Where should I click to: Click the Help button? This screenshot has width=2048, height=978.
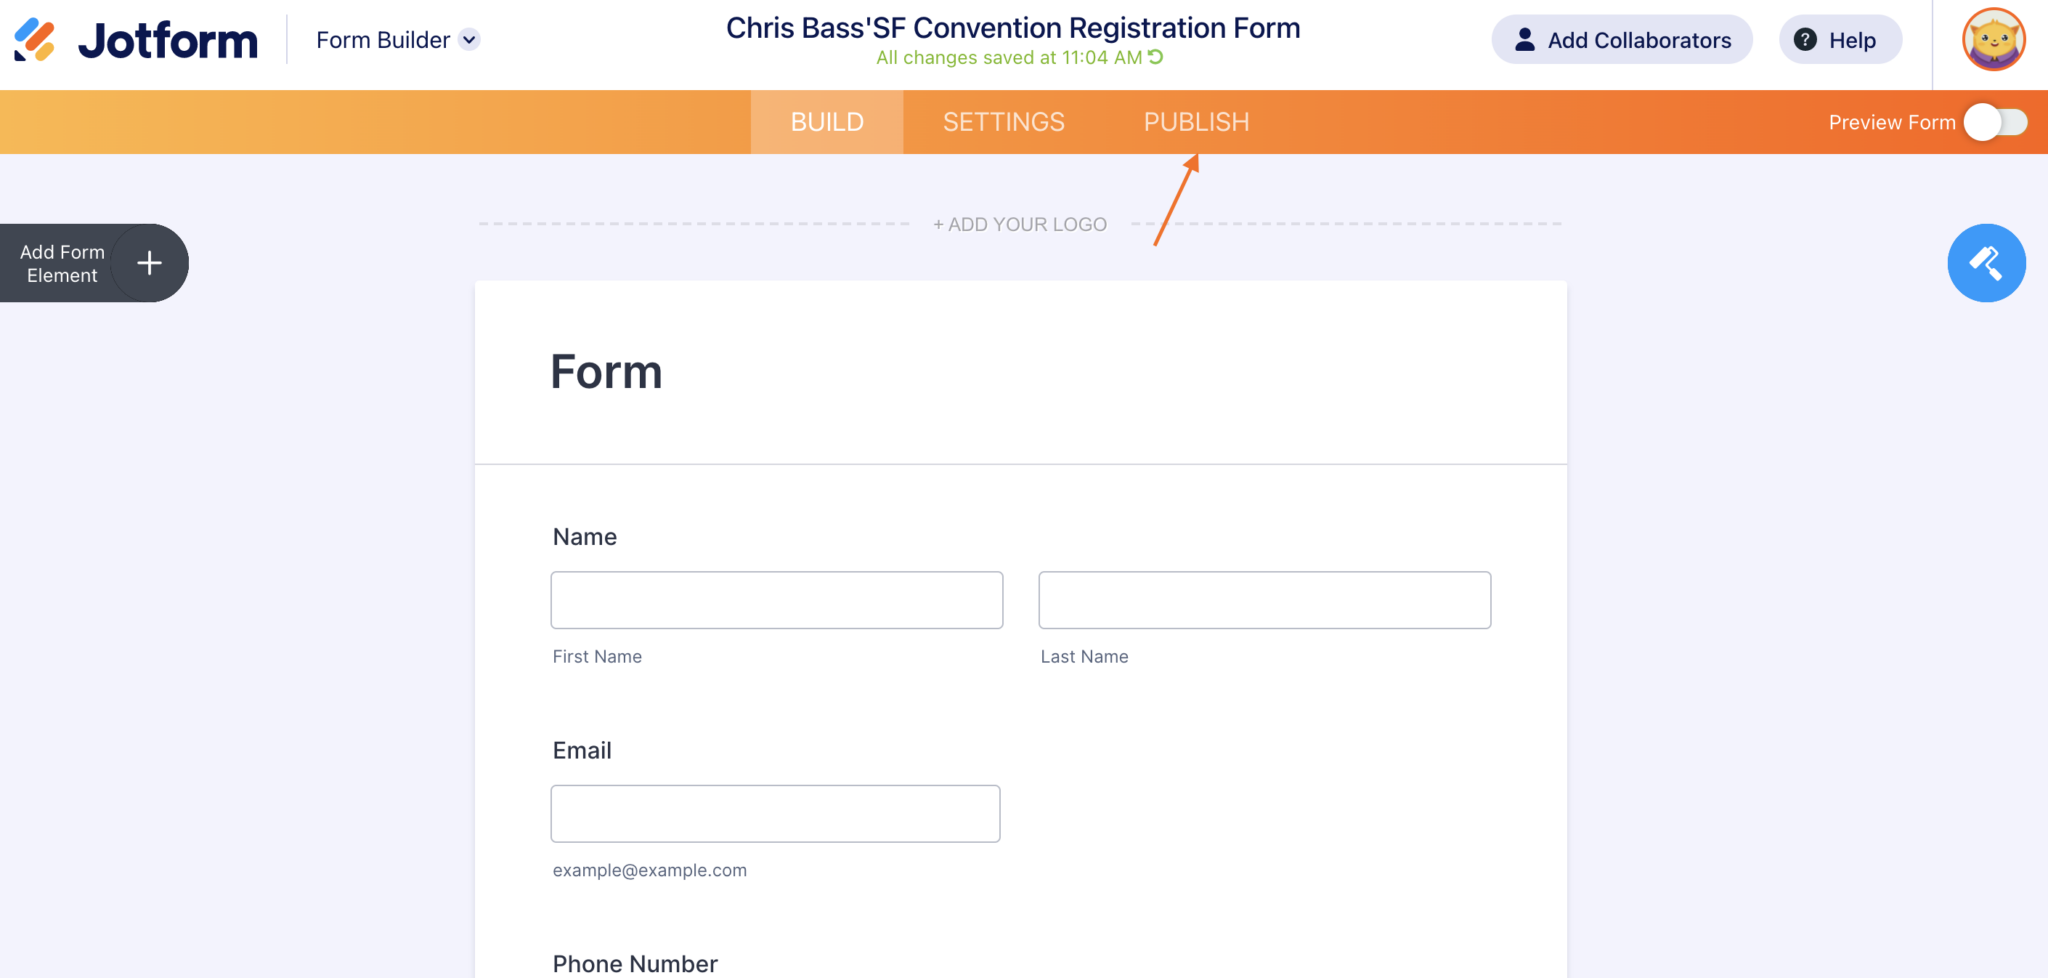(x=1840, y=39)
